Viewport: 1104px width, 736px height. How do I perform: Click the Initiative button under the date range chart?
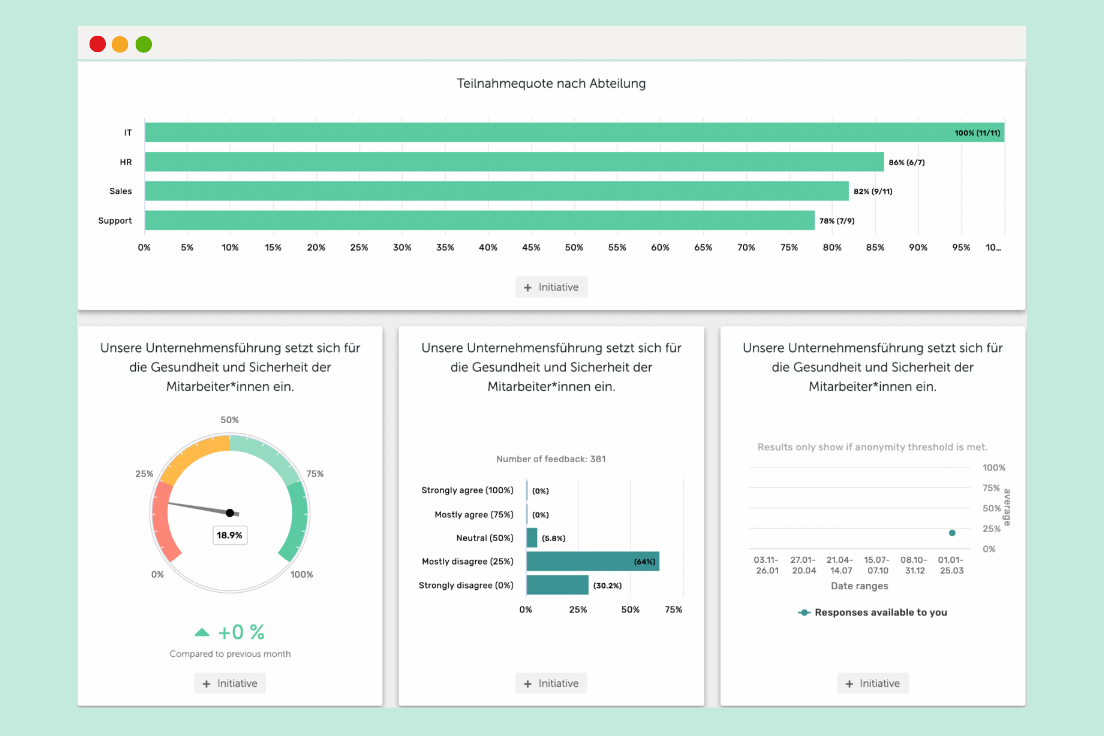coord(872,683)
